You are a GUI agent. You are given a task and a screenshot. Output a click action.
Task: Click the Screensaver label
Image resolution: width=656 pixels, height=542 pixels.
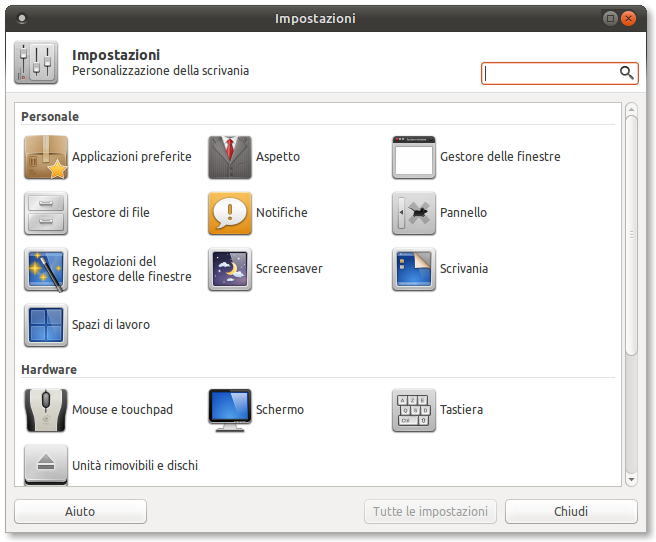(289, 269)
